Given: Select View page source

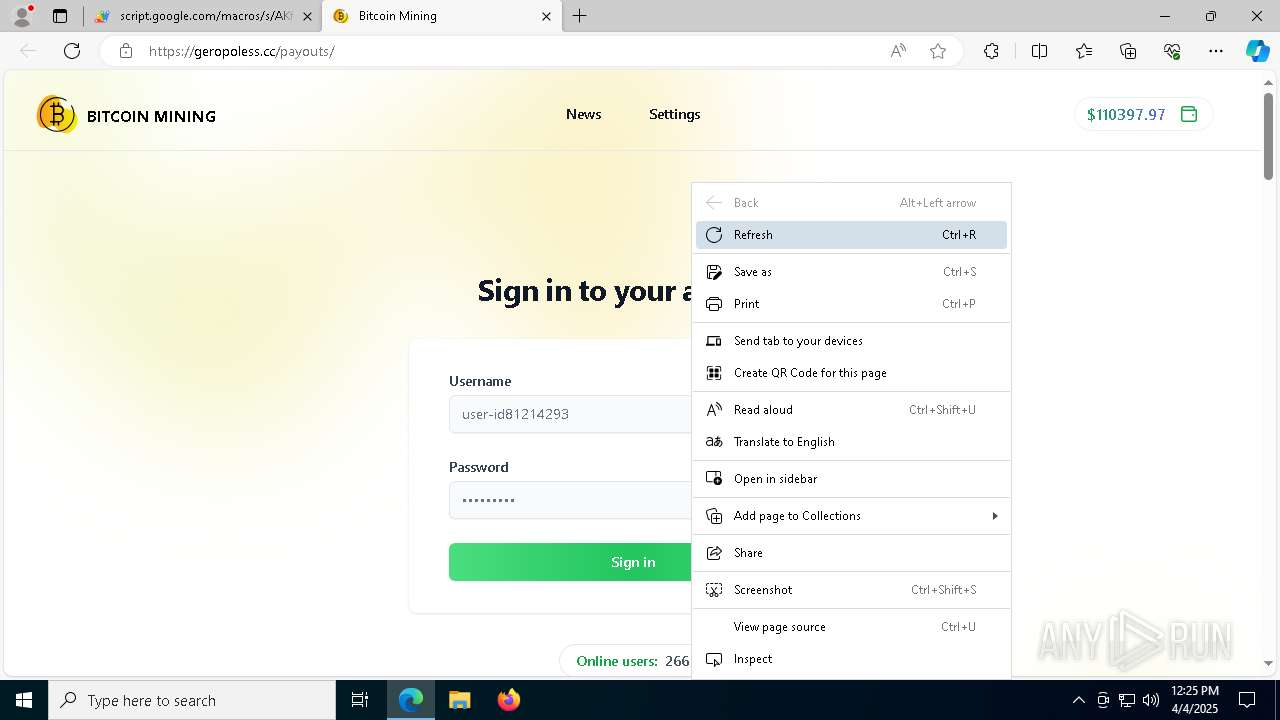Looking at the screenshot, I should (x=851, y=627).
